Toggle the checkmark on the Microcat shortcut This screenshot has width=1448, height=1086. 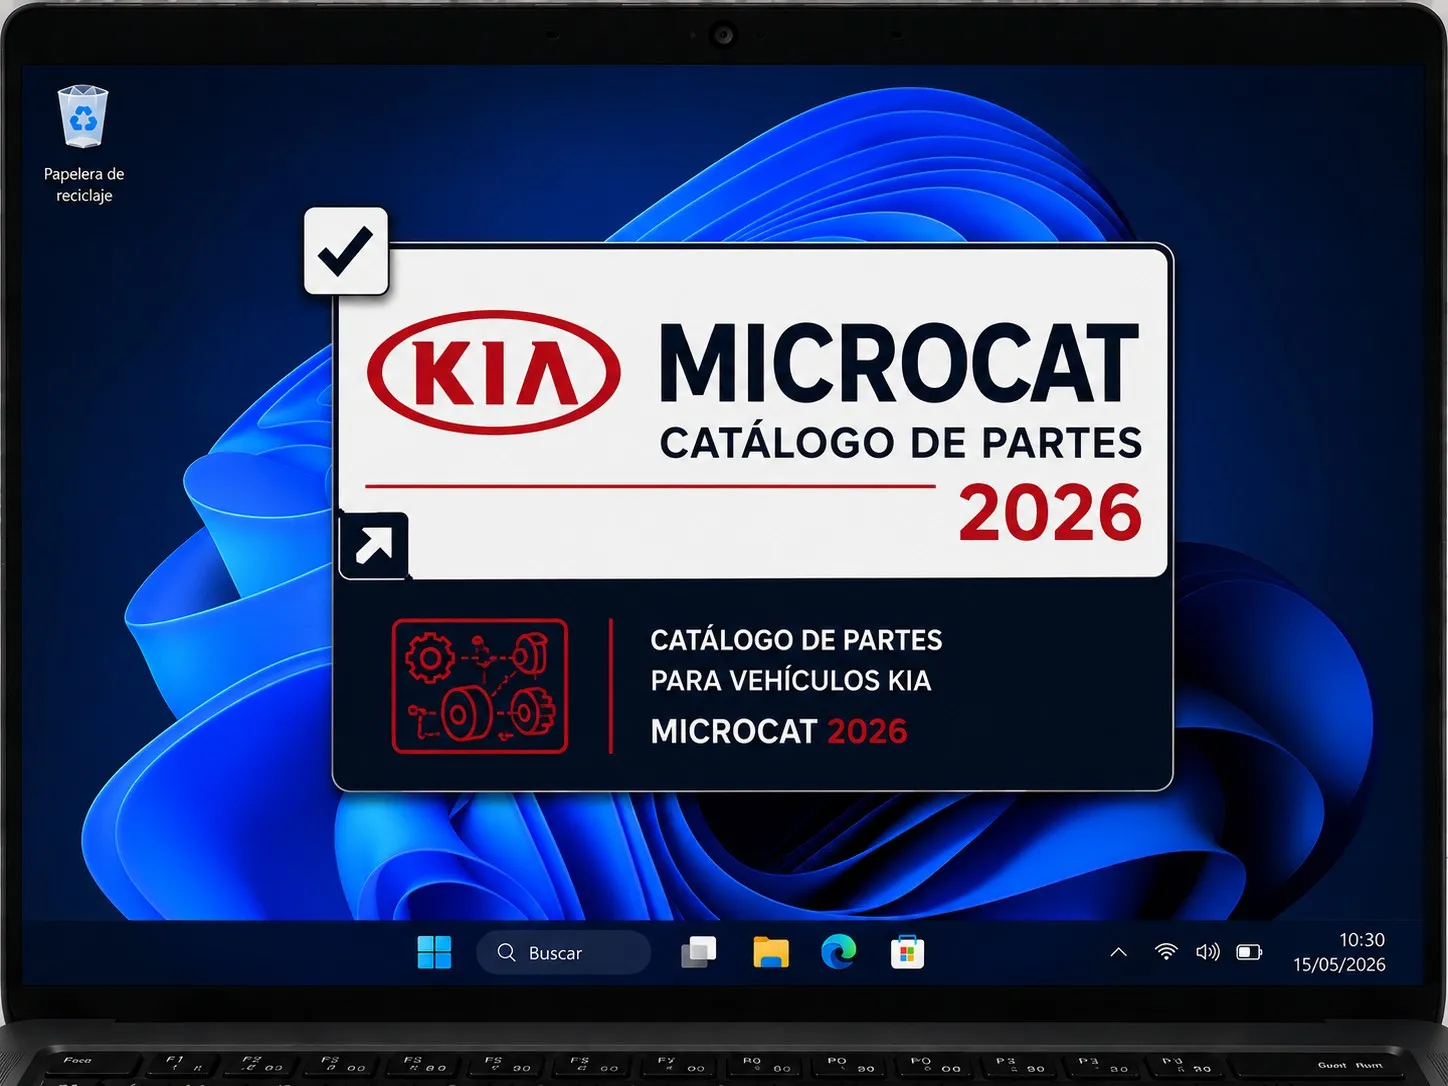(346, 251)
